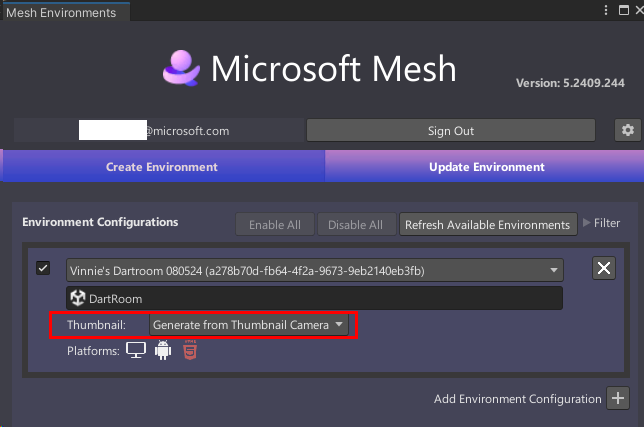Viewport: 644px width, 427px height.
Task: Click the DartRoom scene field
Action: click(315, 298)
